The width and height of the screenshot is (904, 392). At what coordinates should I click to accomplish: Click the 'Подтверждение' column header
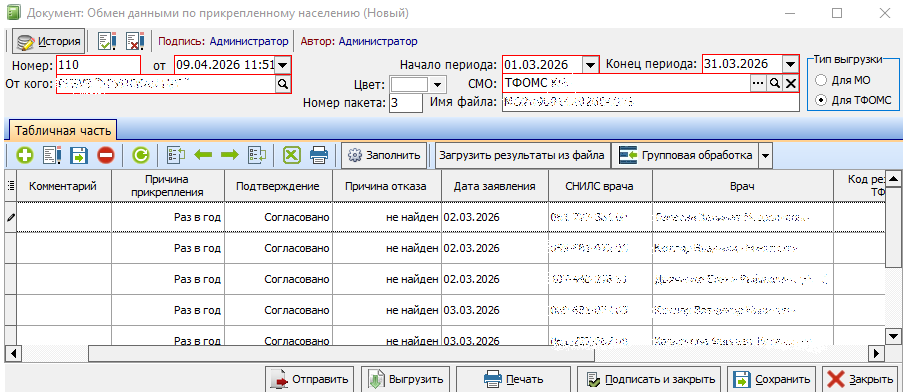click(278, 186)
